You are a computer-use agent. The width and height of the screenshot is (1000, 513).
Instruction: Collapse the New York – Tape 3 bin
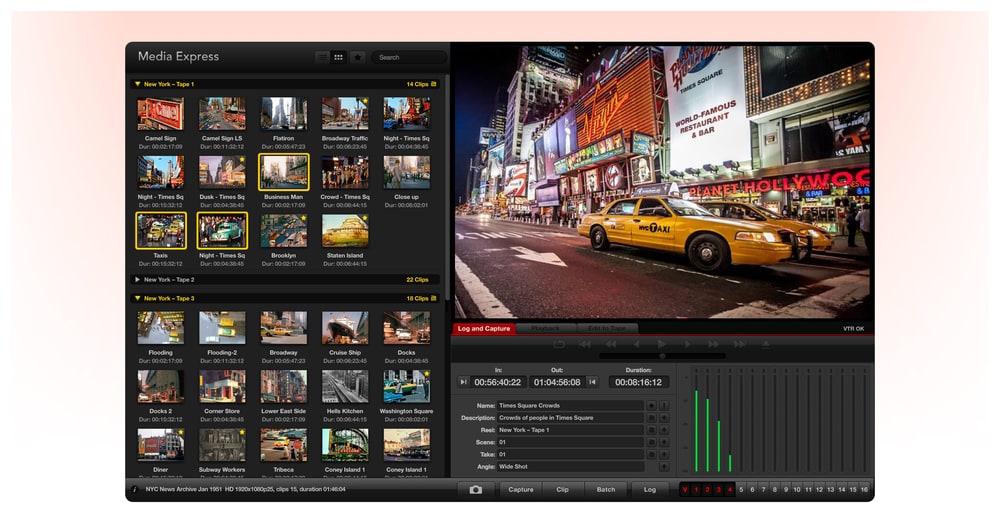point(137,298)
